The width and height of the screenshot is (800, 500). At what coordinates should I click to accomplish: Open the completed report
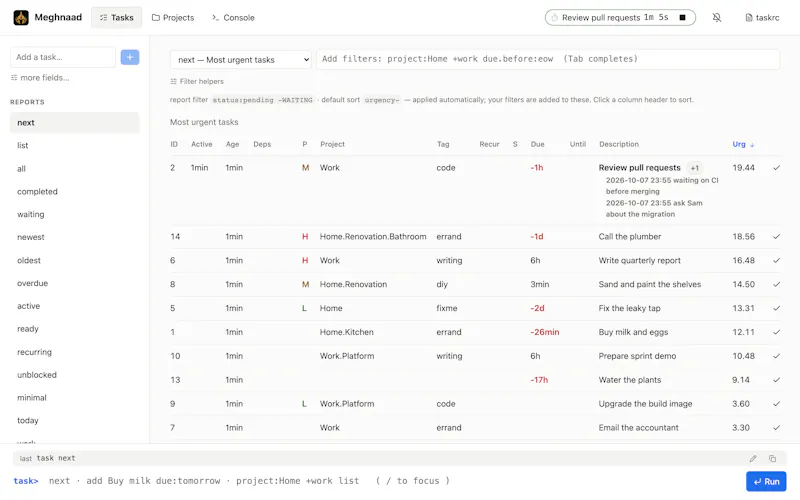(x=74, y=191)
